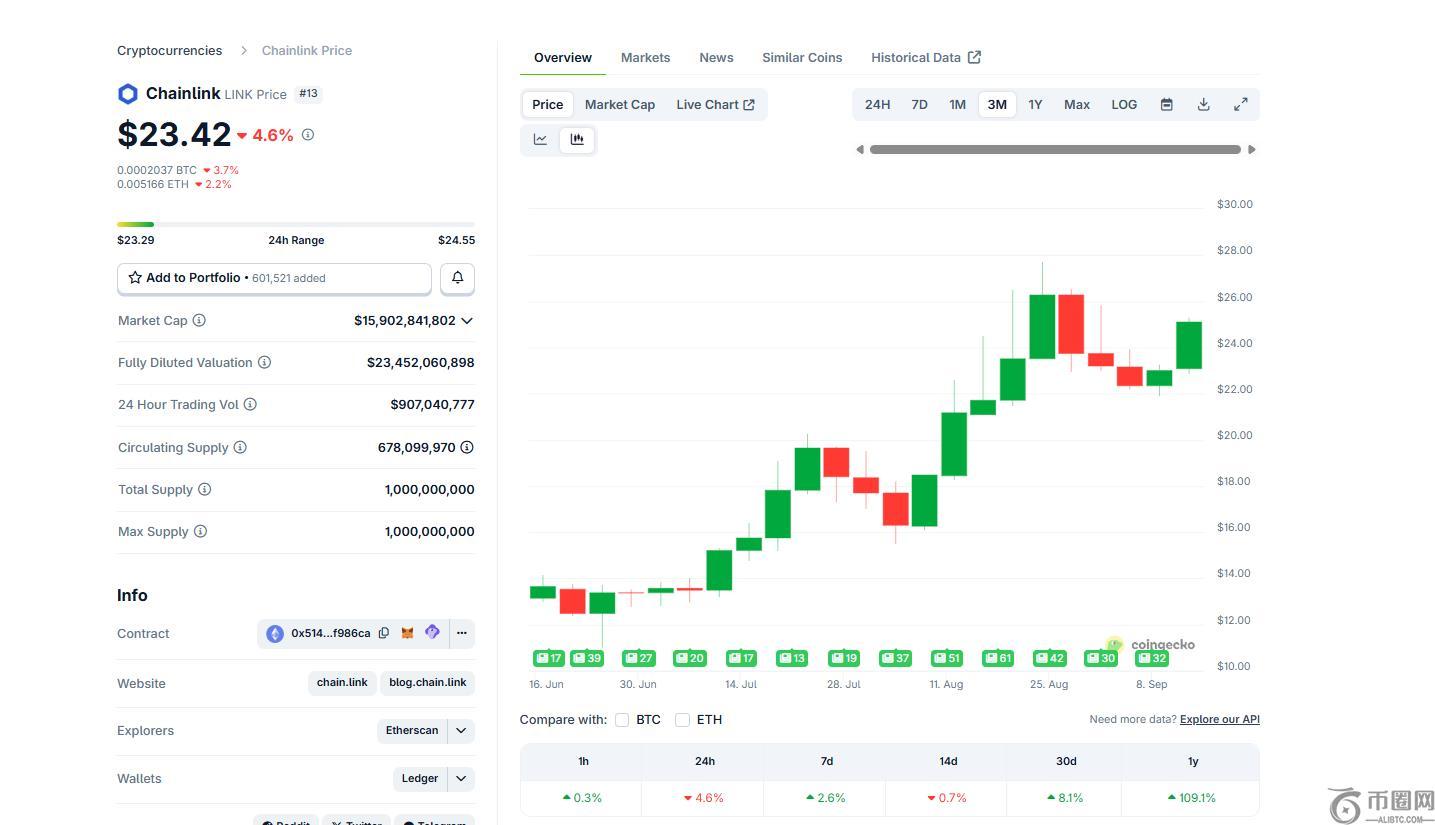Click the price alert bell icon
1435x825 pixels.
tap(457, 278)
